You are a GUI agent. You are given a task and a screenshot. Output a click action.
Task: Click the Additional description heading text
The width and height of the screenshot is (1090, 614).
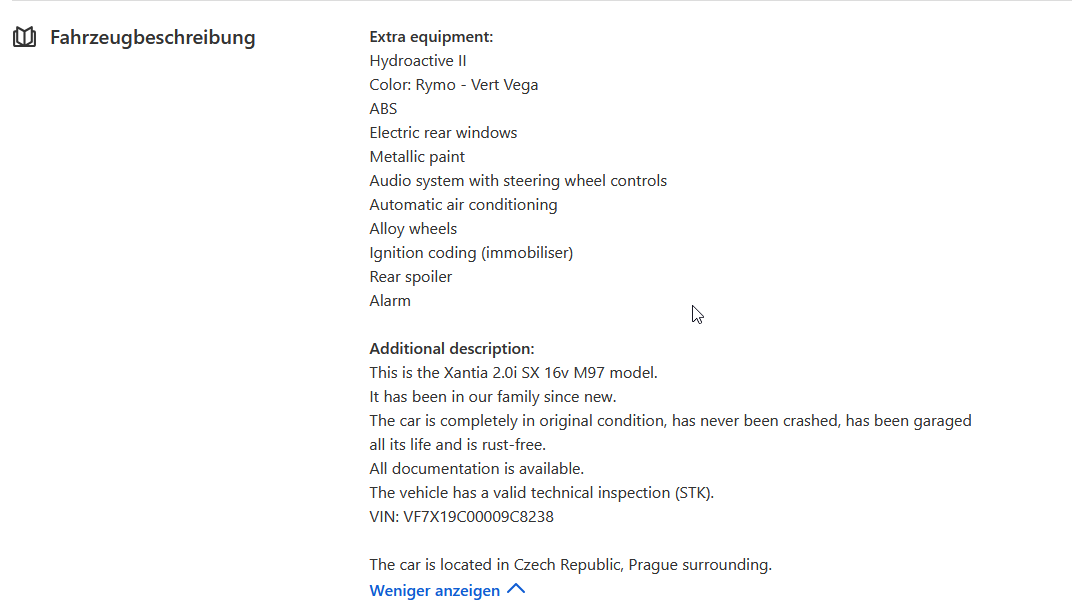click(x=452, y=348)
